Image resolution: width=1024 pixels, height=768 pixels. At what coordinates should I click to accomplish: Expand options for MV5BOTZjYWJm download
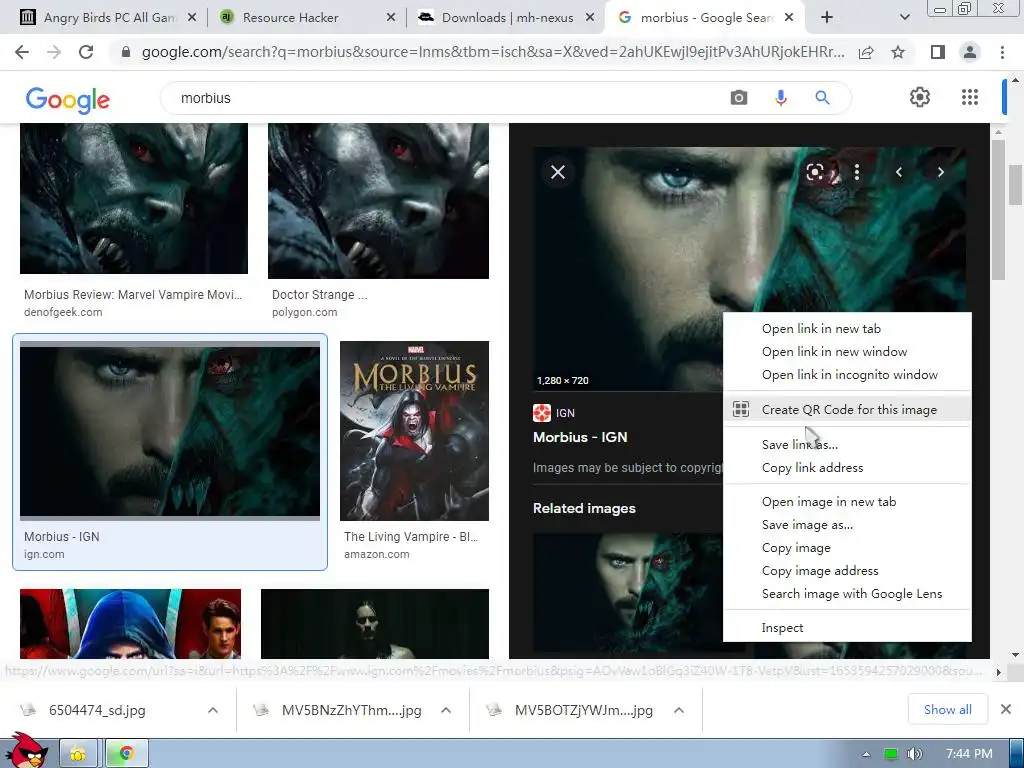coord(679,710)
